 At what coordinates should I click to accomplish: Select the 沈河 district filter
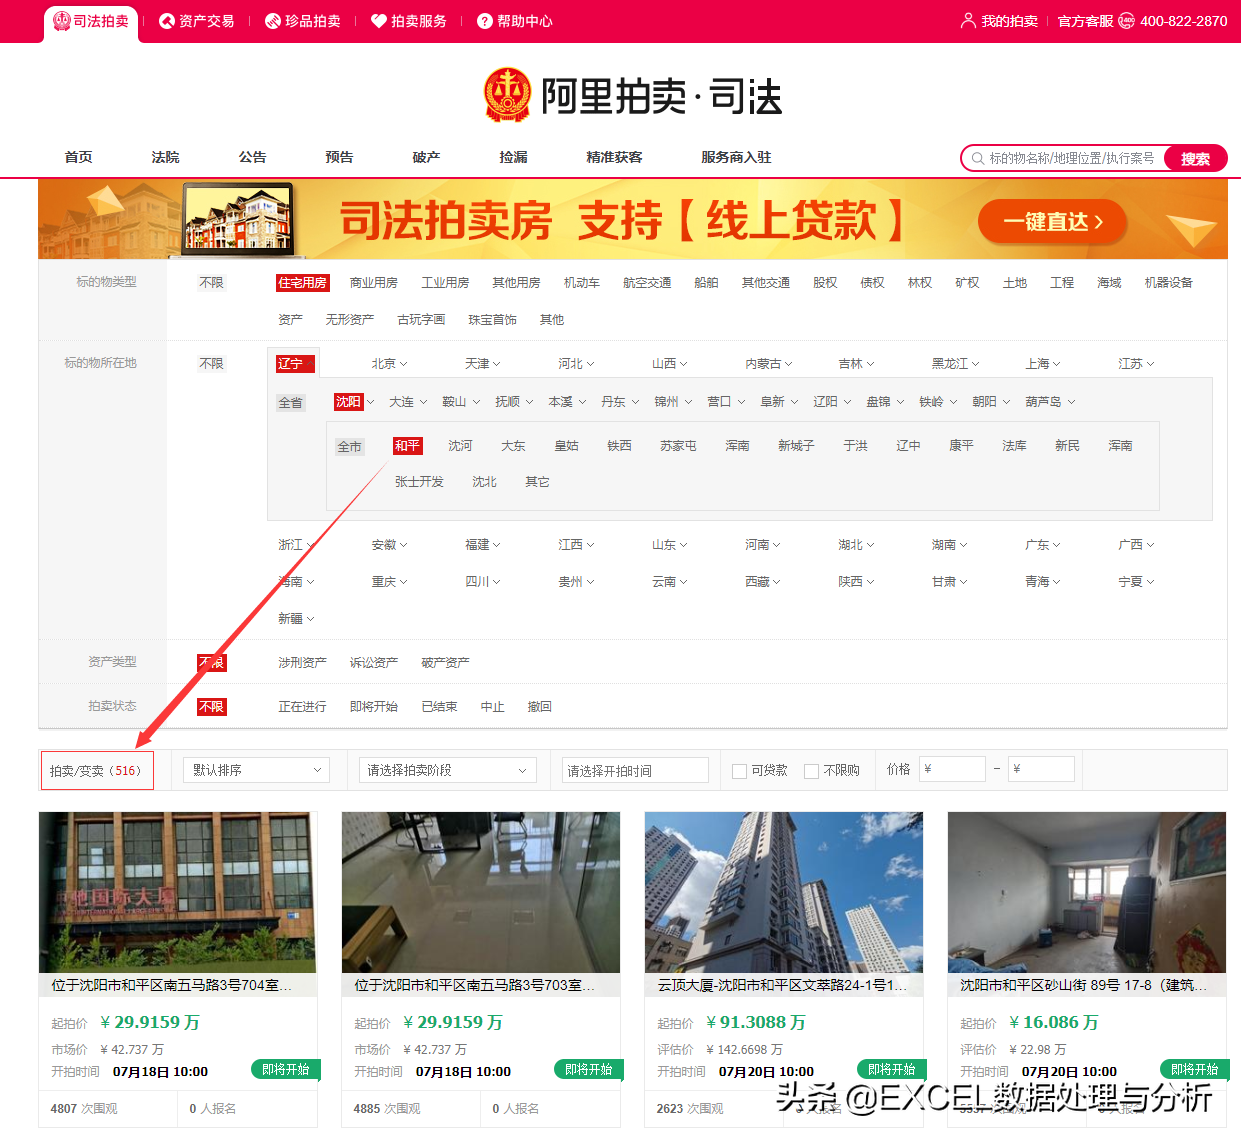coord(460,446)
